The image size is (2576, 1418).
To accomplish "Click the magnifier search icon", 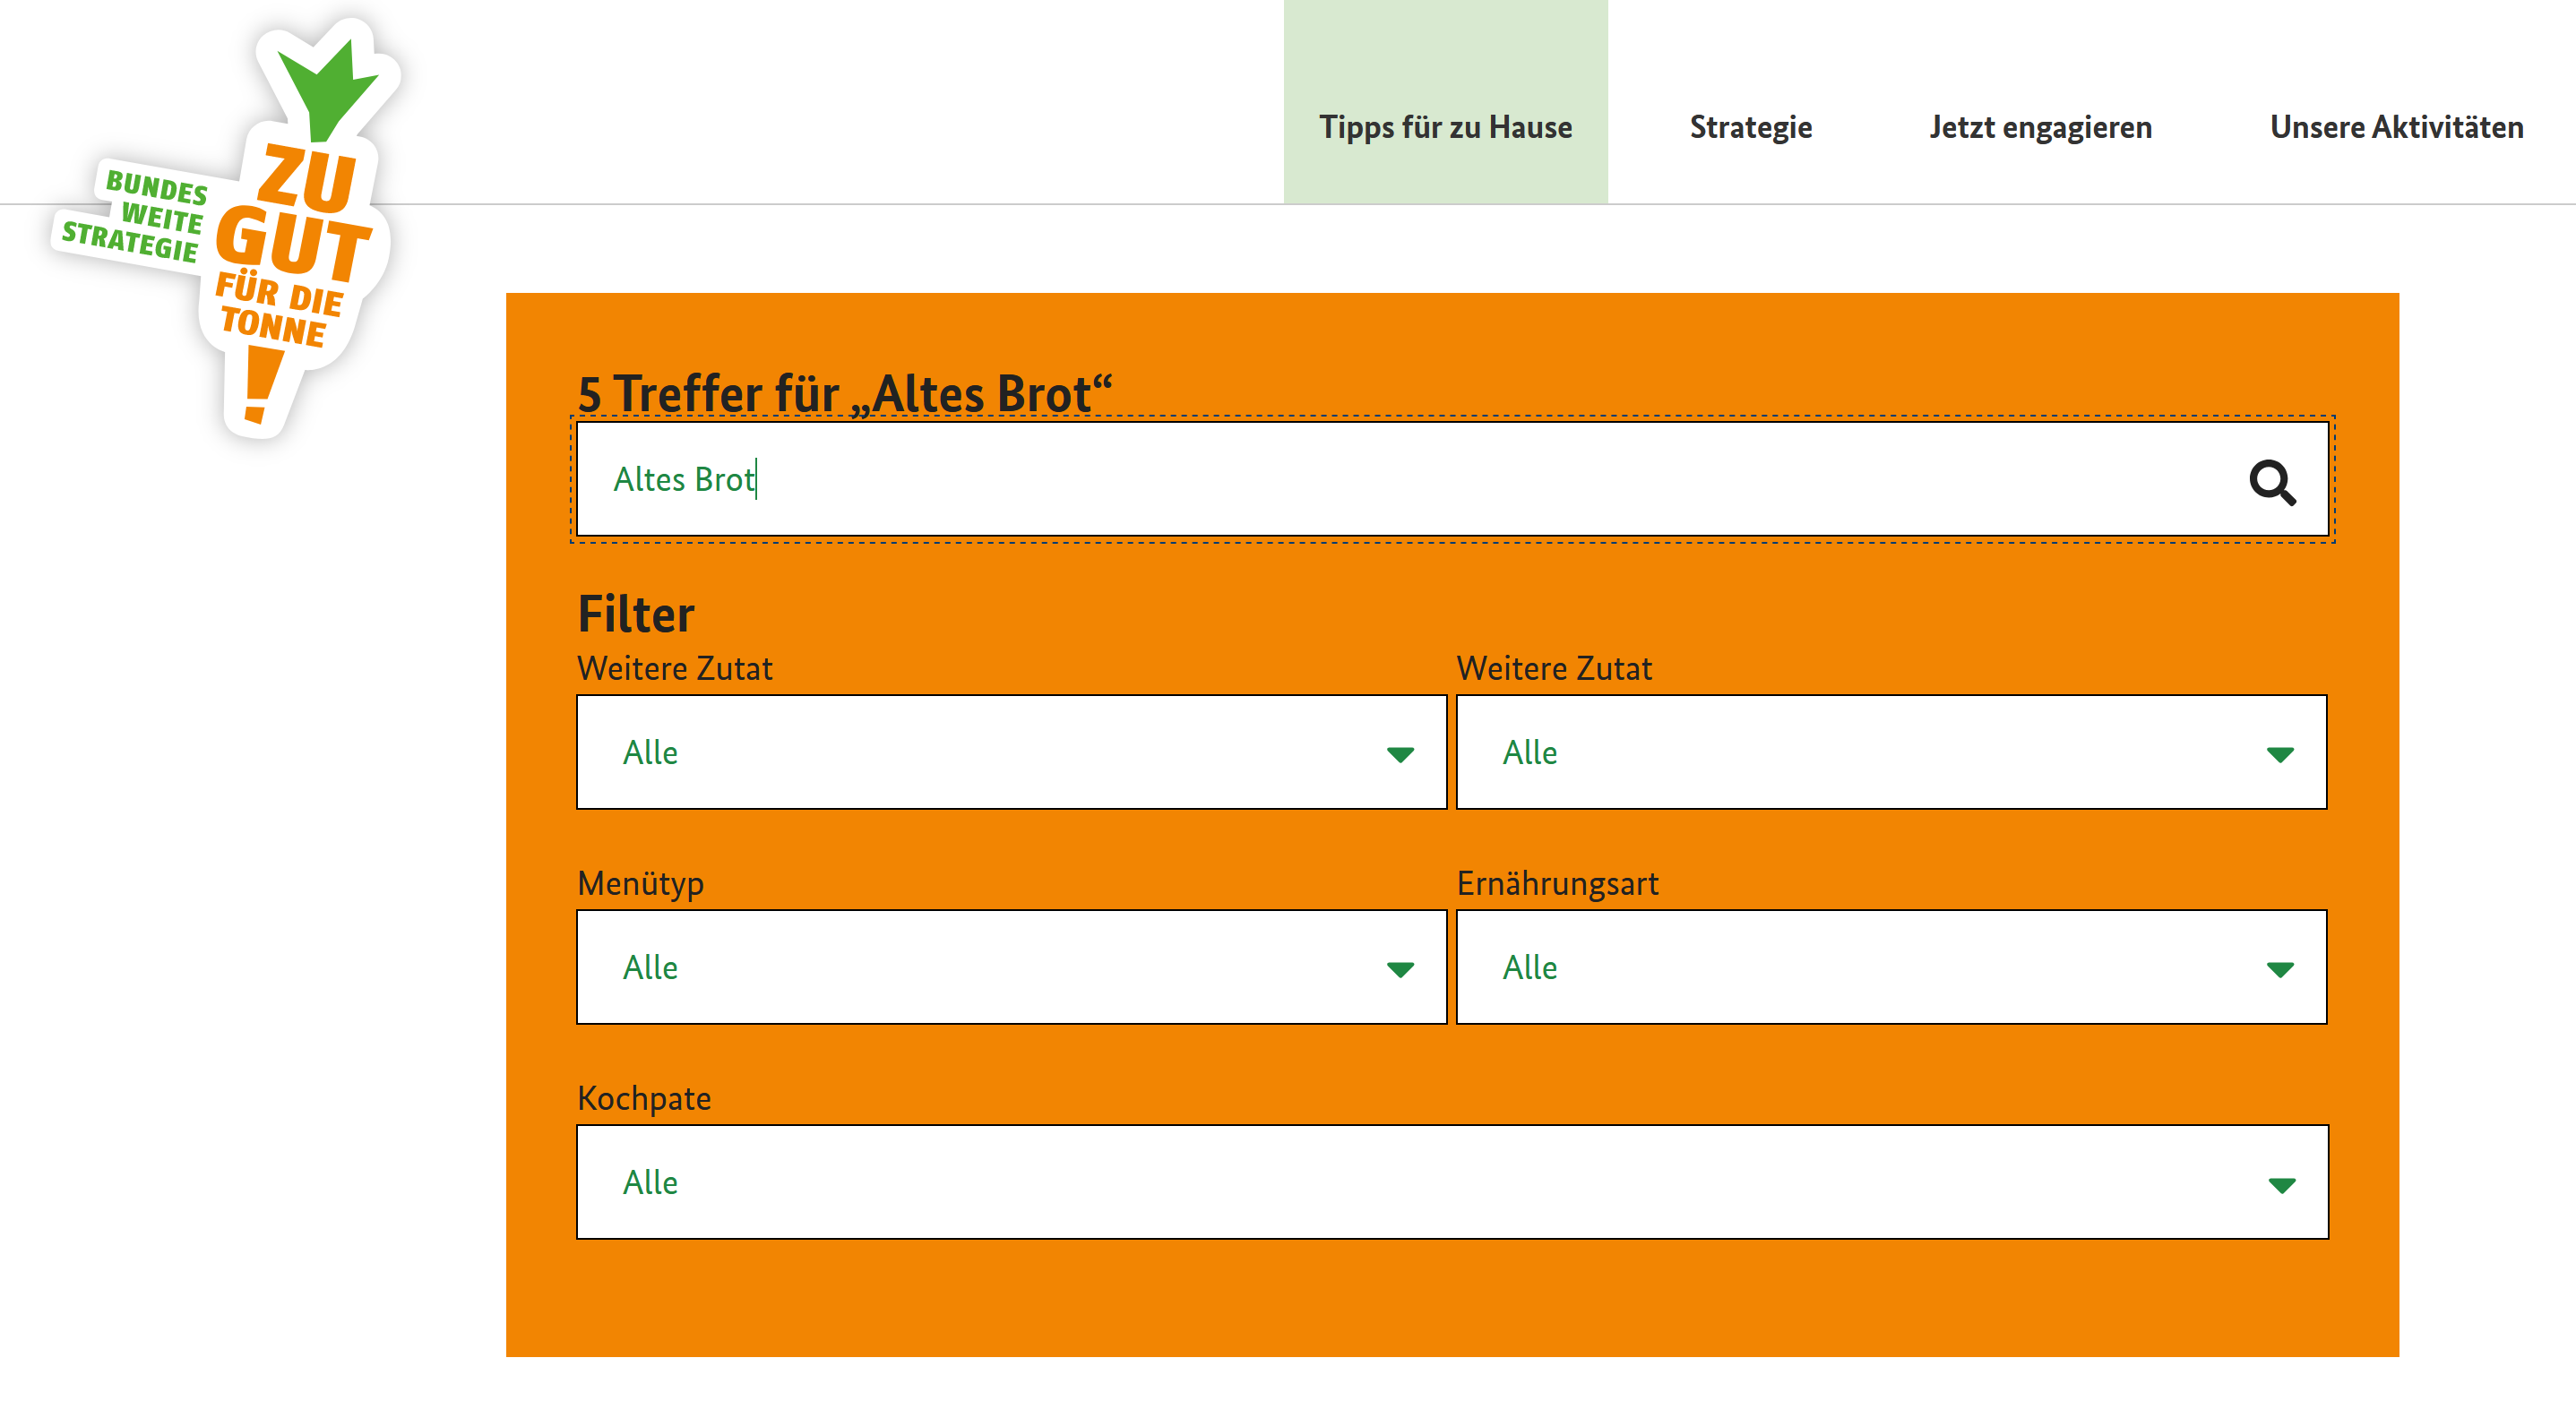I will pyautogui.click(x=2272, y=482).
